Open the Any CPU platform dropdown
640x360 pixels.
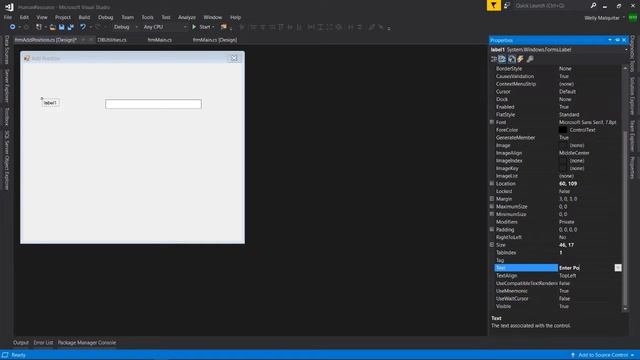185,27
